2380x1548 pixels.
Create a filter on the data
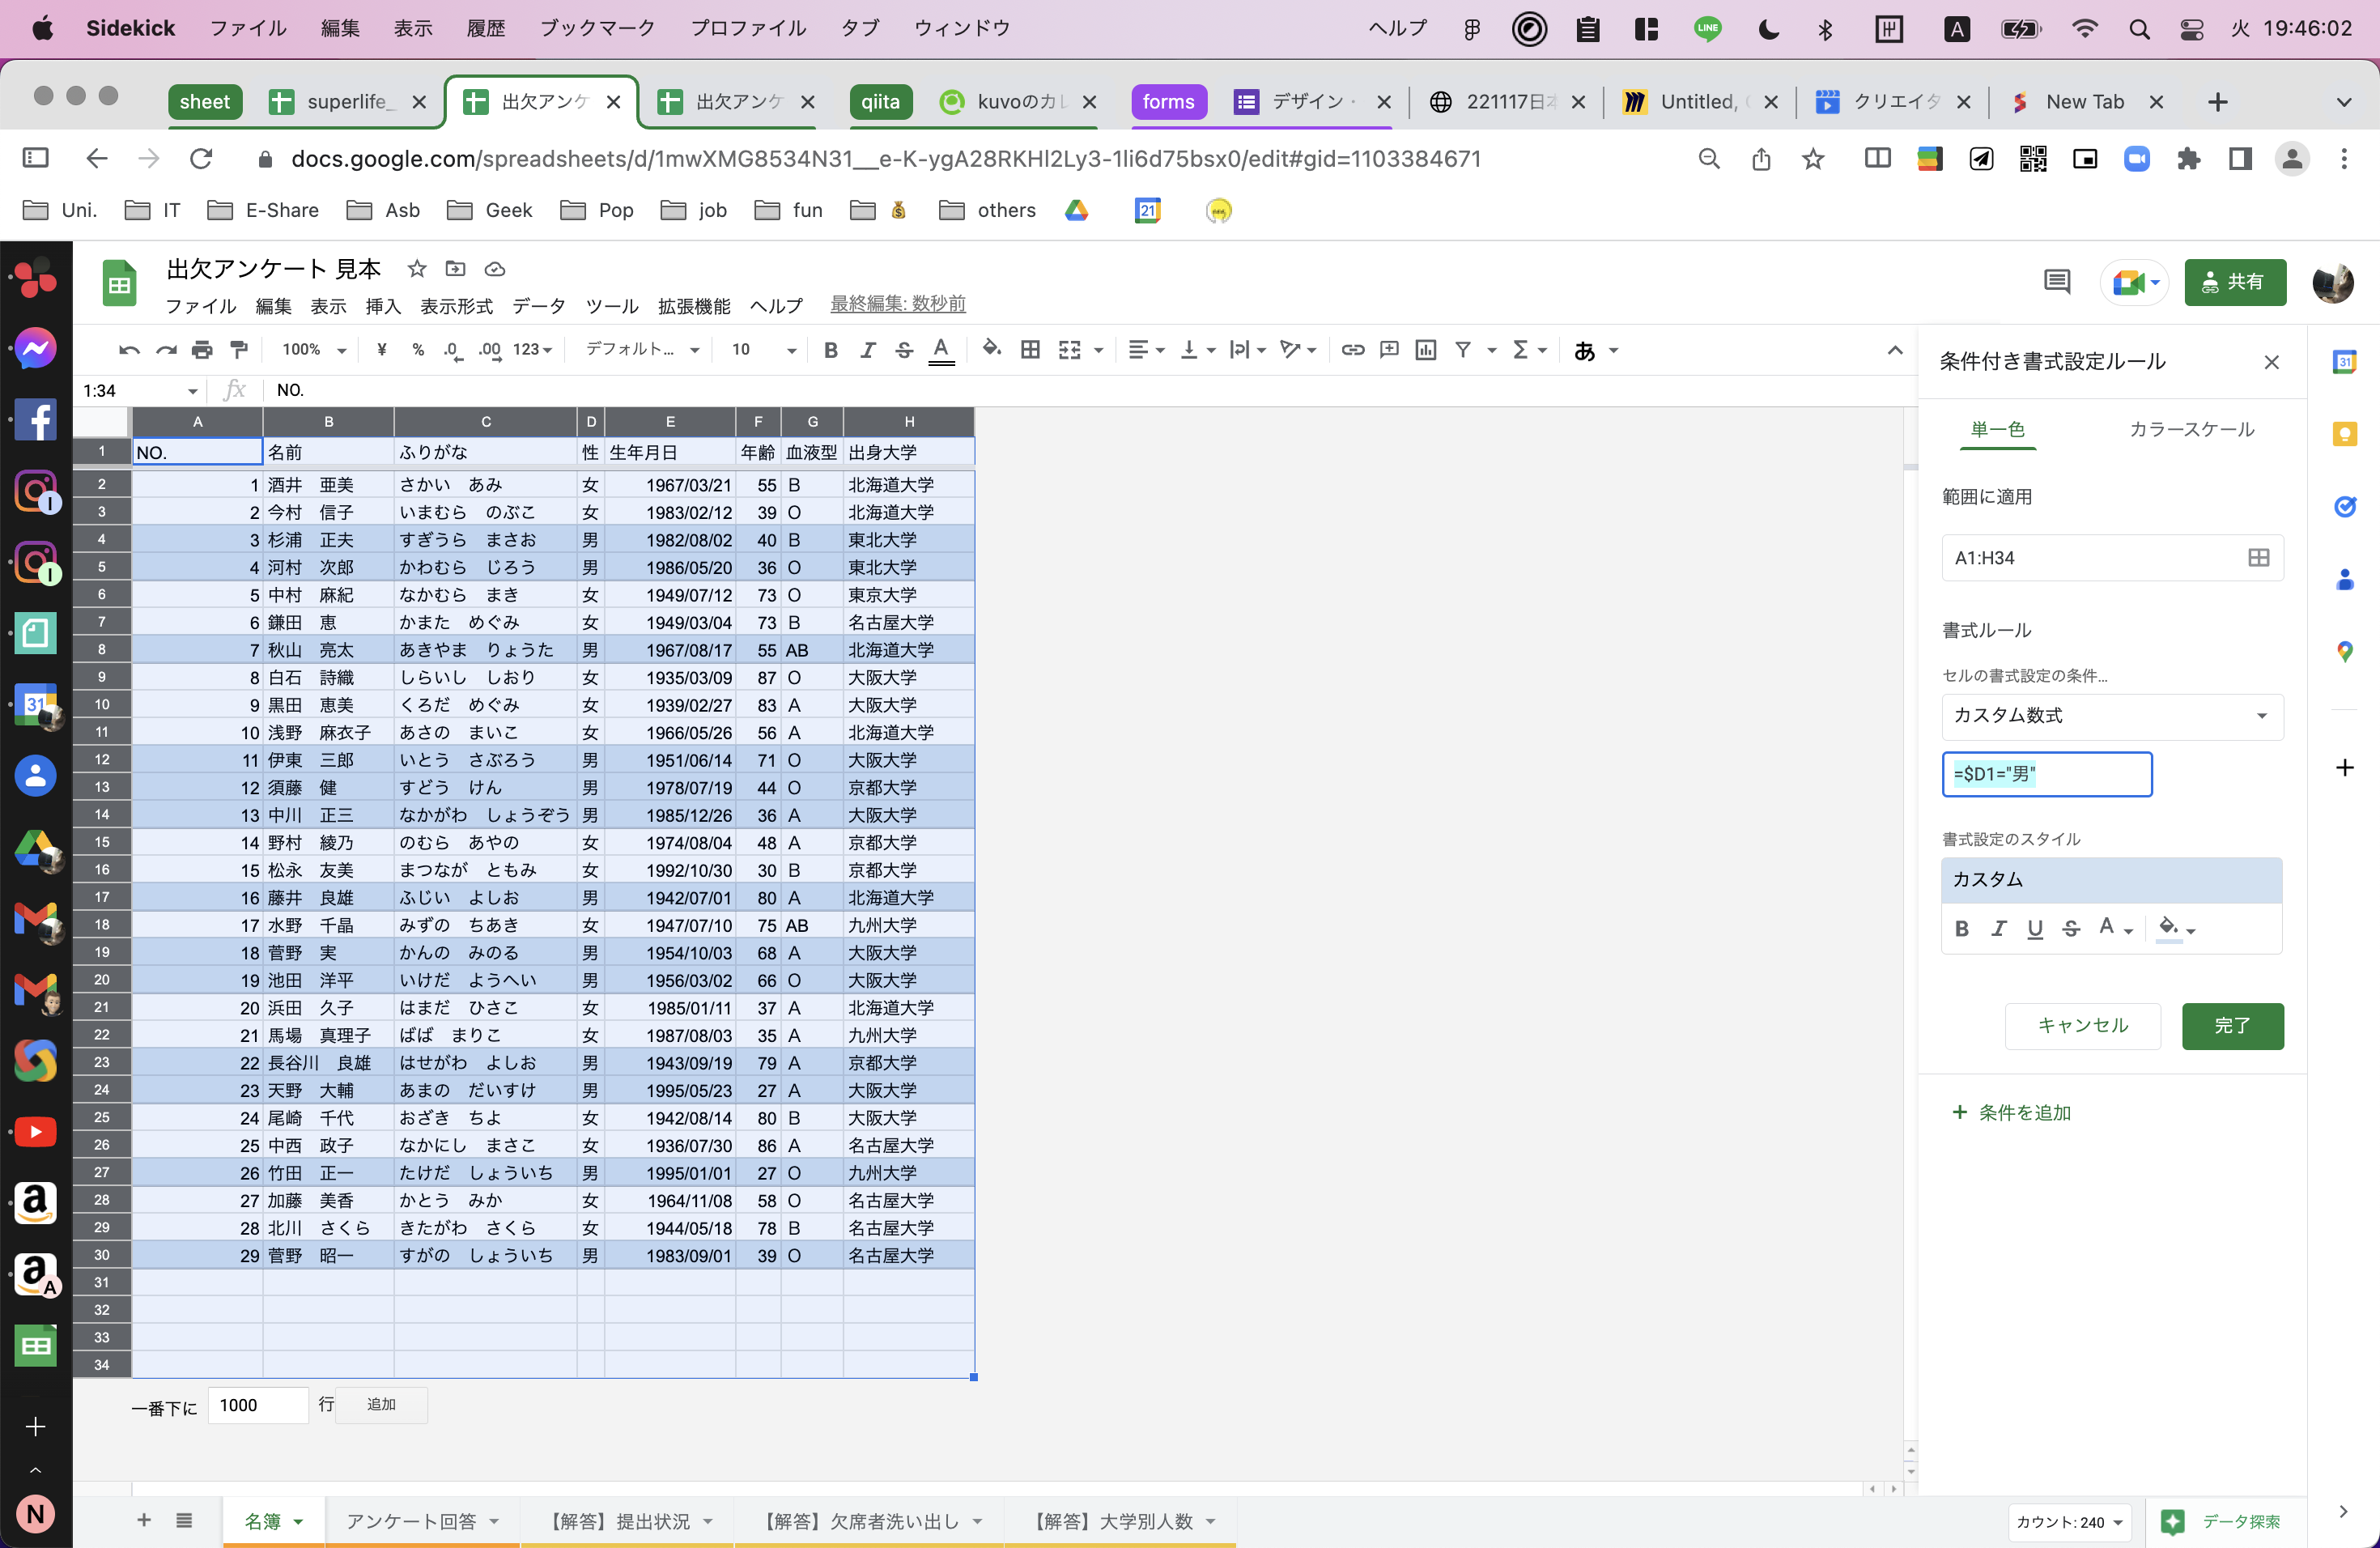point(1463,350)
